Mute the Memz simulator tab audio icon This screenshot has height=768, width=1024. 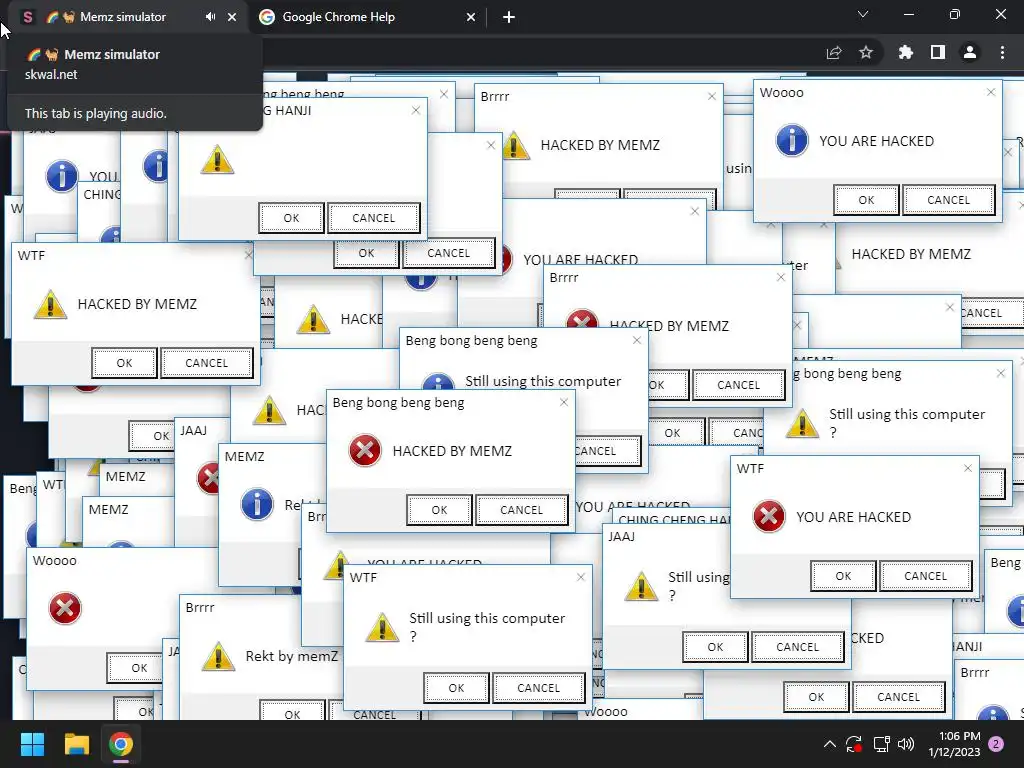[210, 17]
